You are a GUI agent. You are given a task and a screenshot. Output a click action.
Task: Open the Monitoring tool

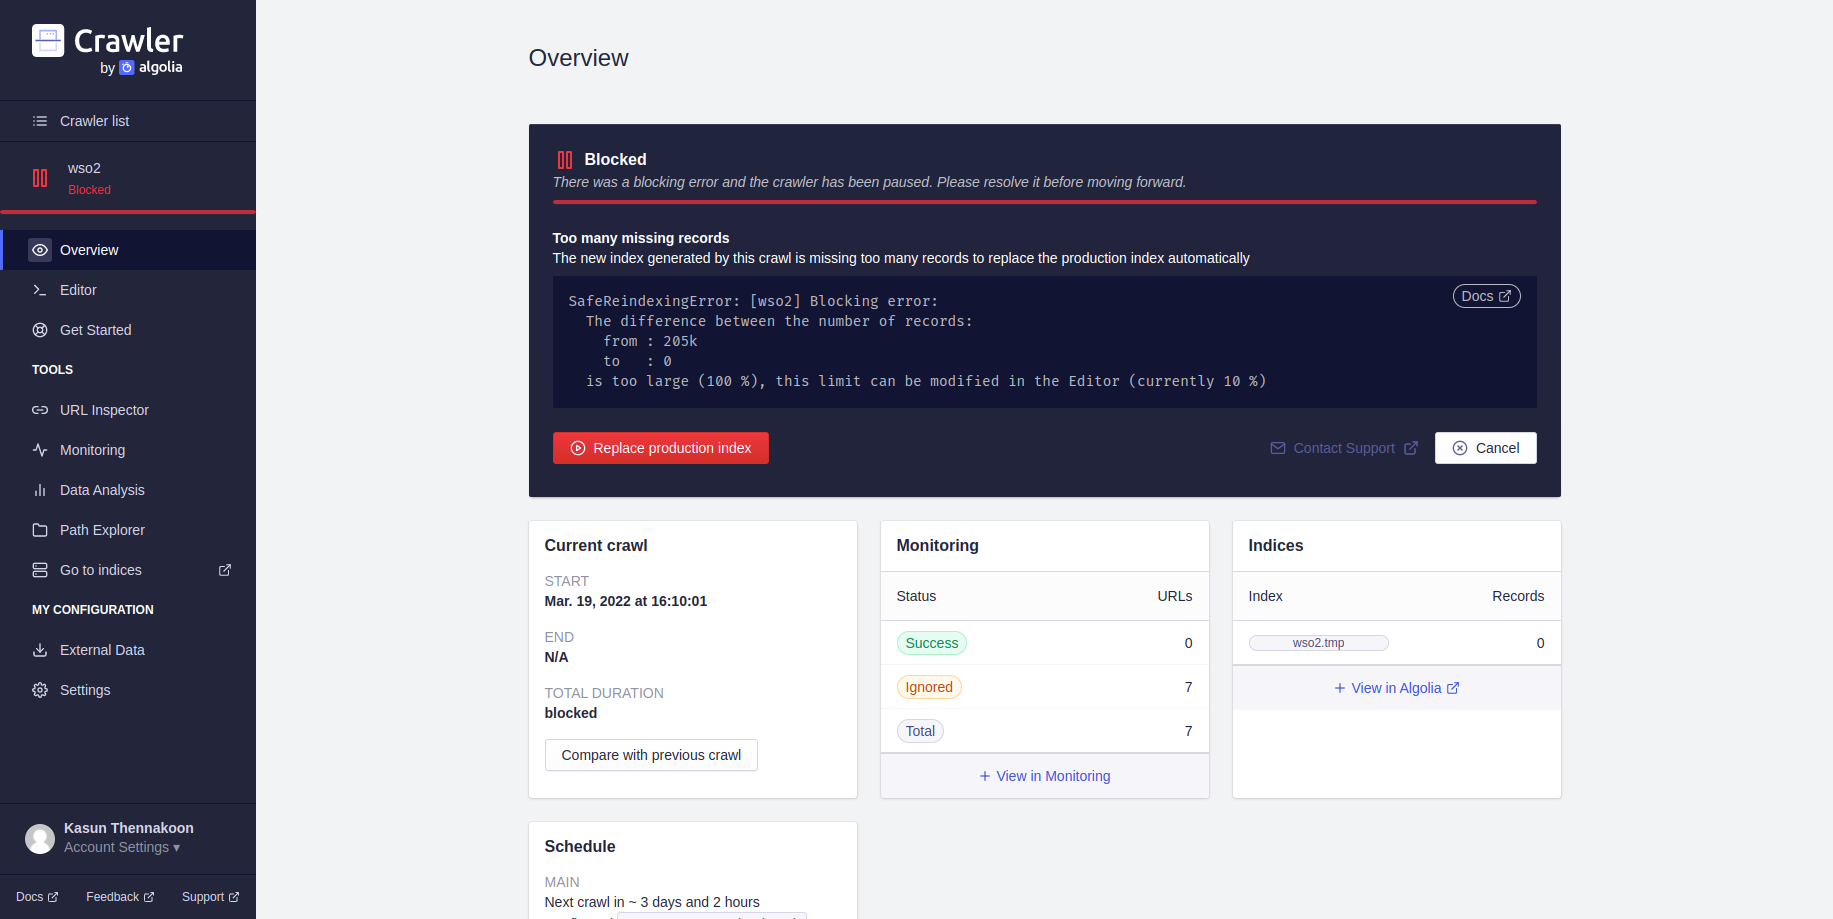click(x=90, y=450)
